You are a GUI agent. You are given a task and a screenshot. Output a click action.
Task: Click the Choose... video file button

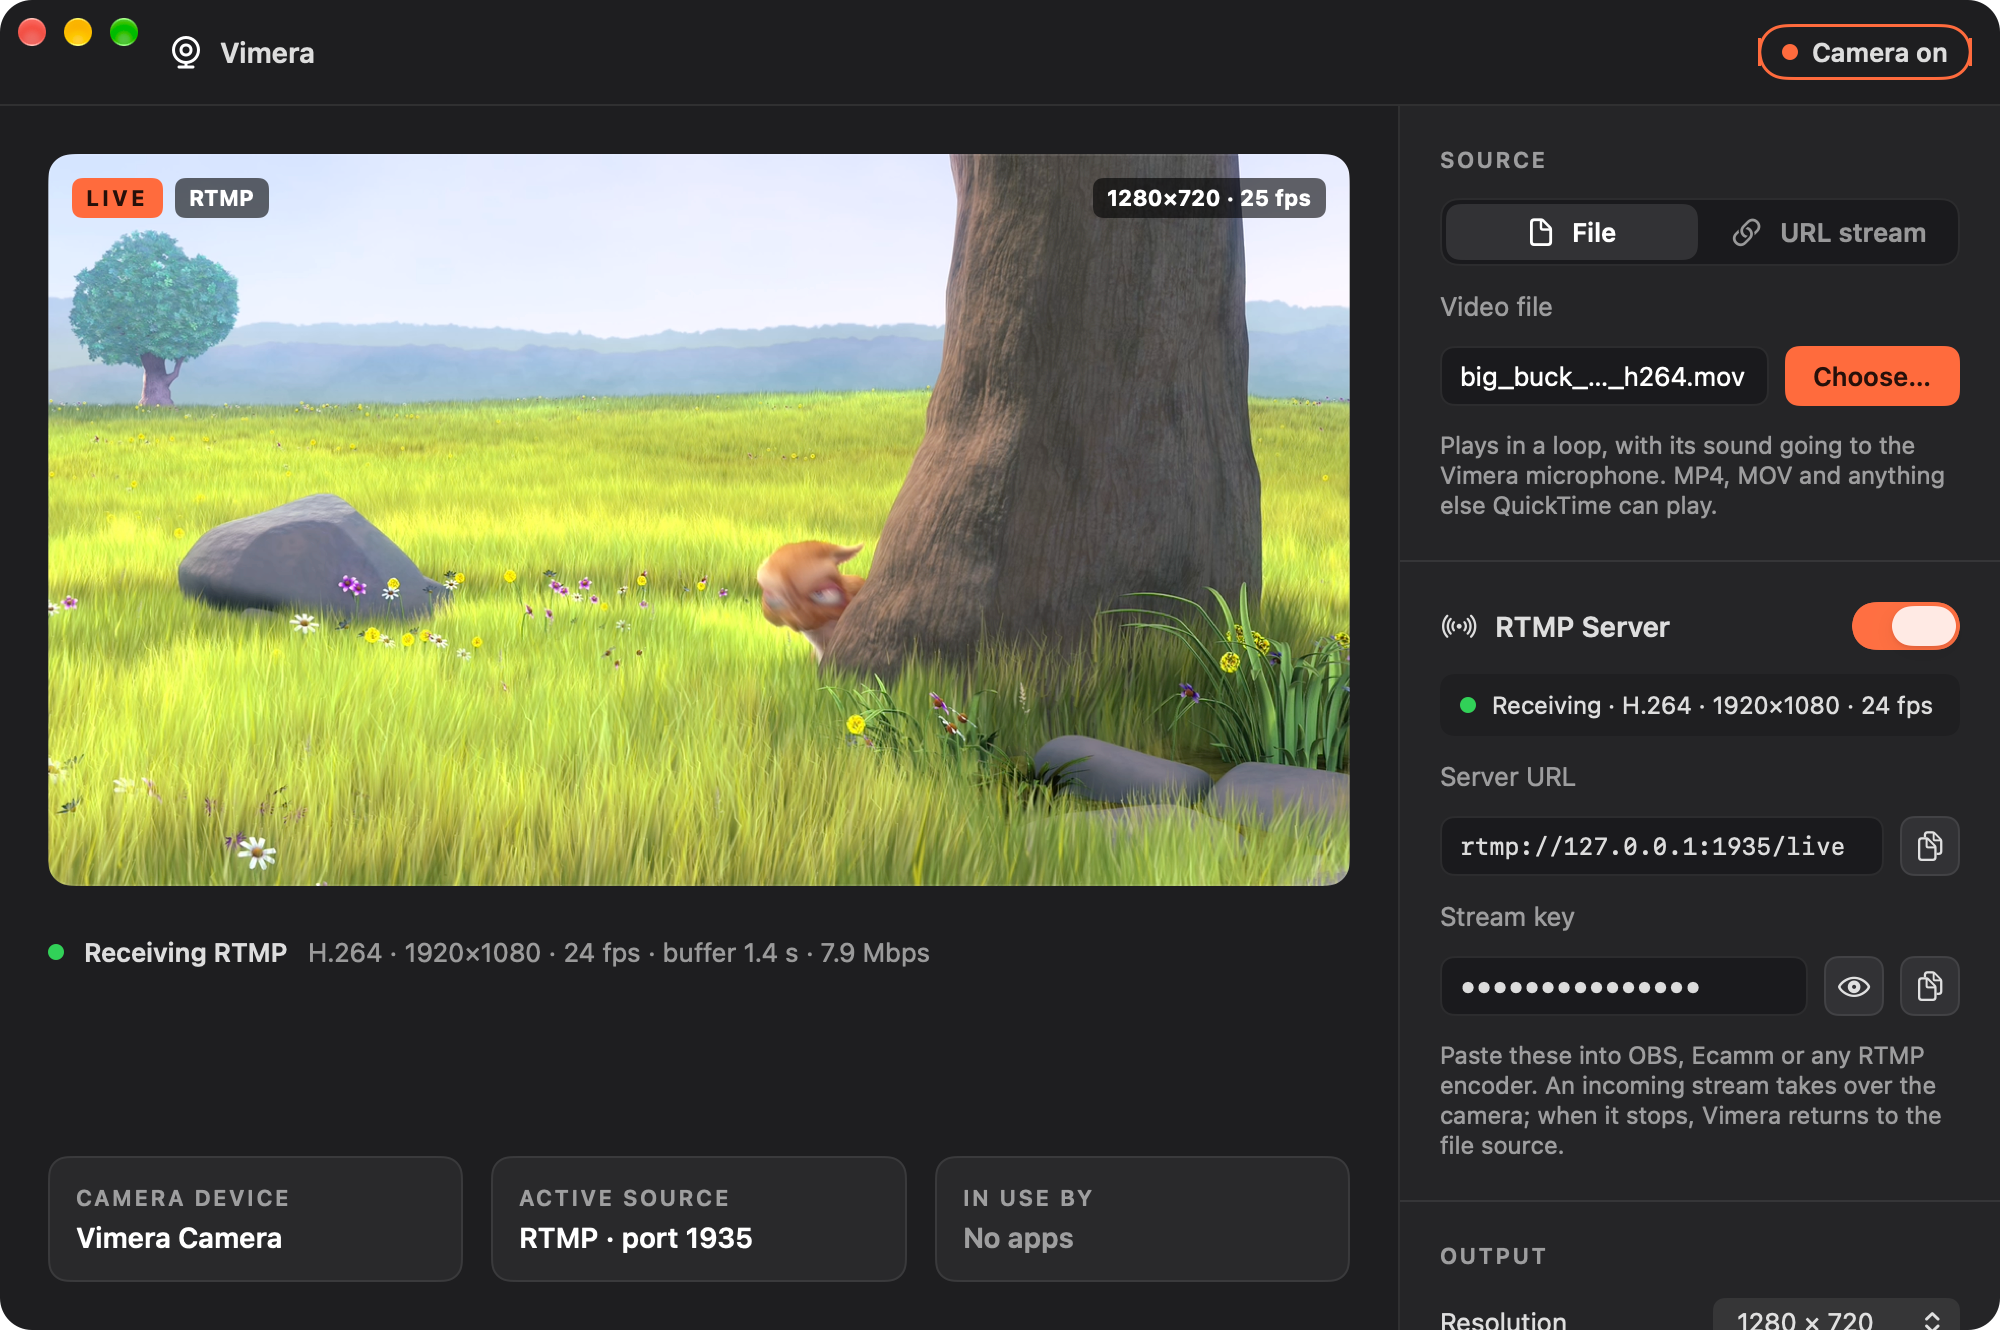1871,376
